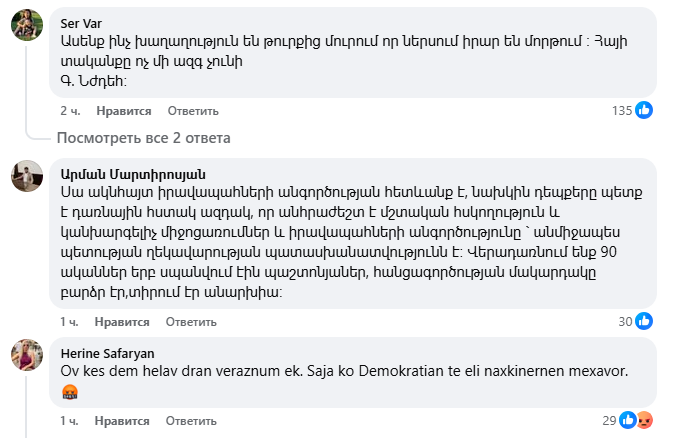697x438 pixels.
Task: Open Արման Մարտիրոսյան's profile picture
Action: 26,176
